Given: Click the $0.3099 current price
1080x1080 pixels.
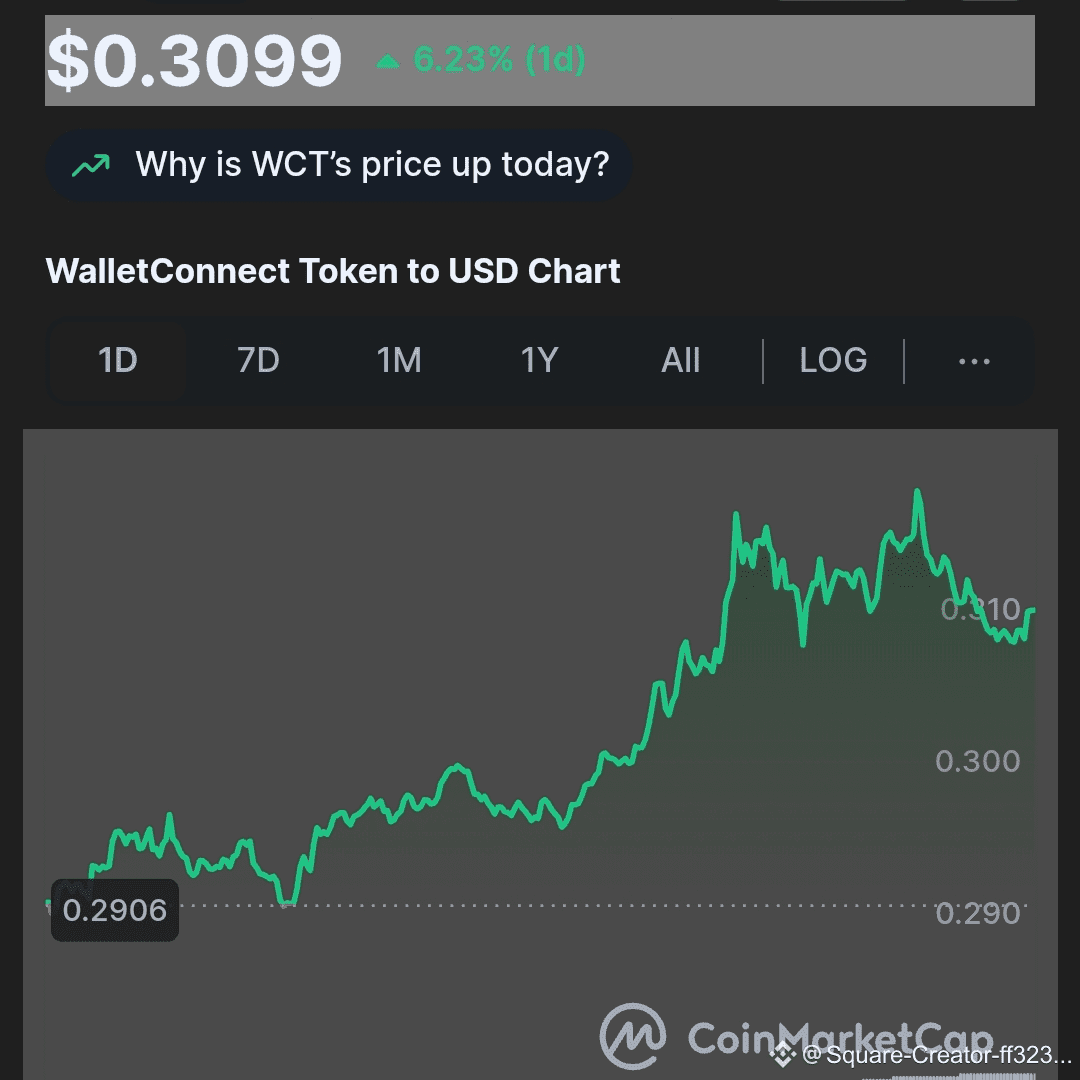Looking at the screenshot, I should click(195, 60).
